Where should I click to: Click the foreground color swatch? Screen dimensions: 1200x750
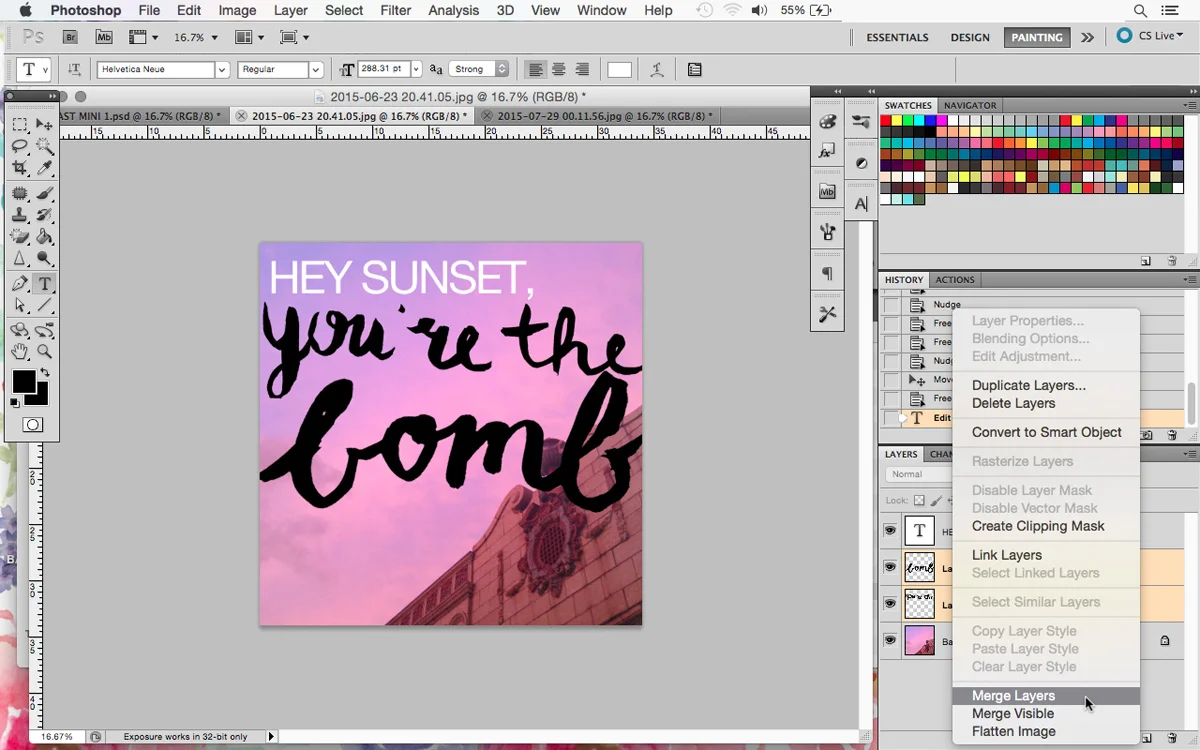tap(24, 381)
